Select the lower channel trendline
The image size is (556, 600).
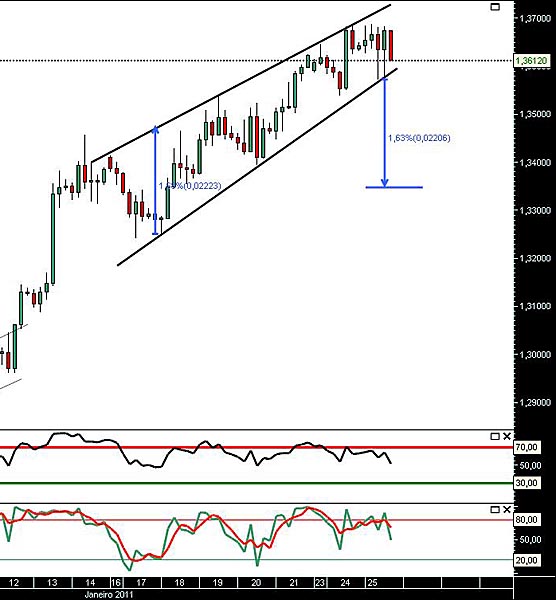pyautogui.click(x=257, y=166)
